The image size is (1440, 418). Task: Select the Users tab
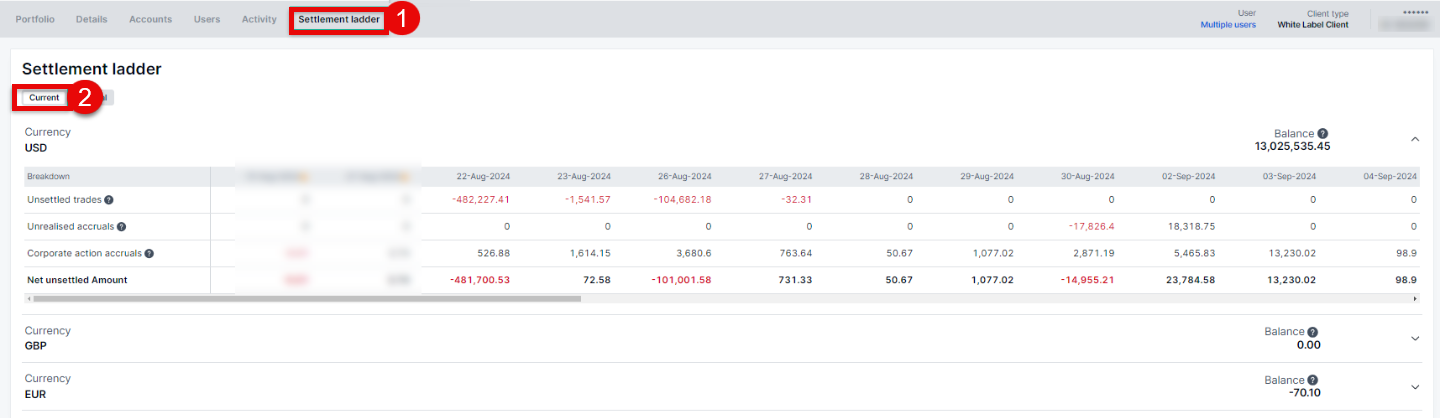207,19
